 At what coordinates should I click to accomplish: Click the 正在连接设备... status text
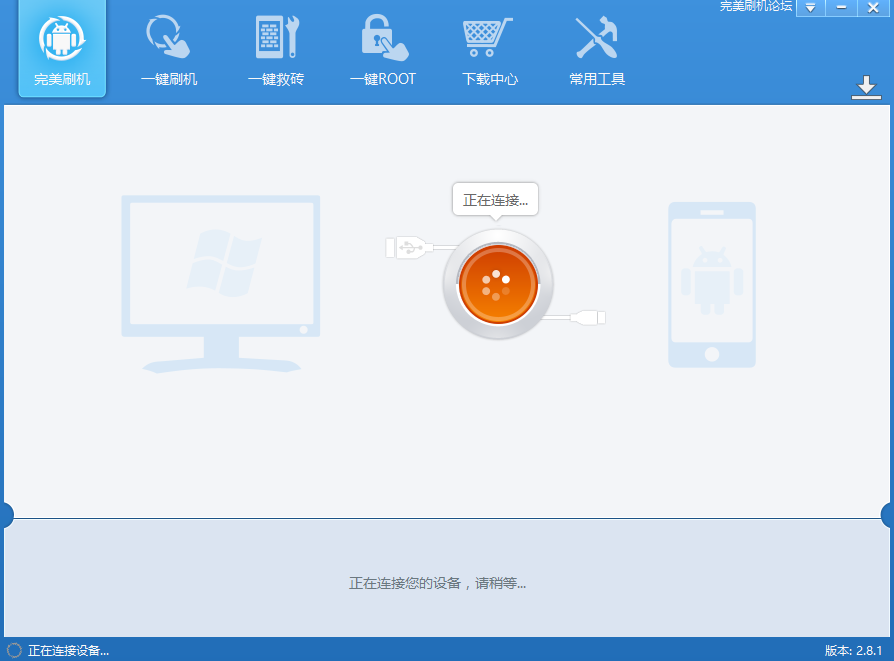68,650
